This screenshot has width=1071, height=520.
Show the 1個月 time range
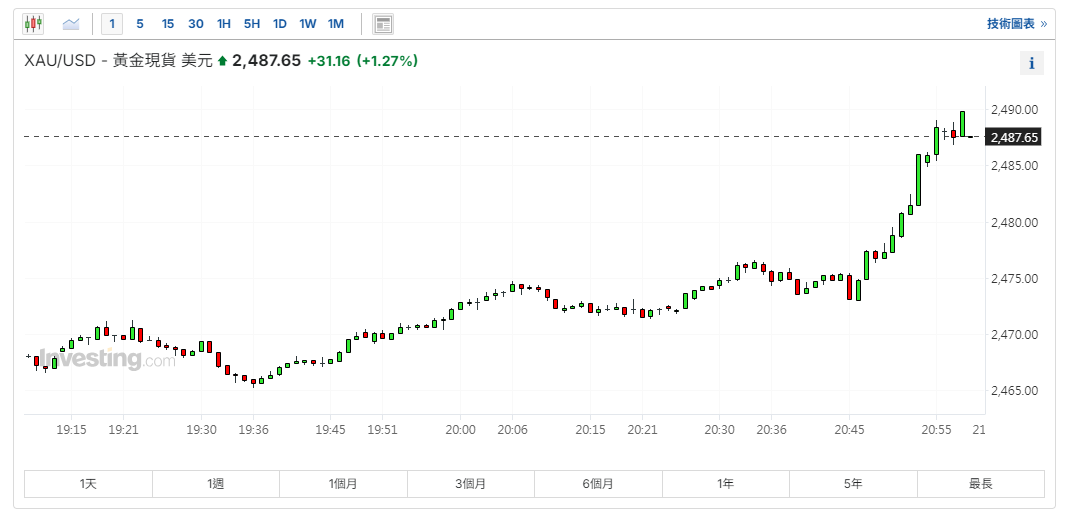[343, 484]
